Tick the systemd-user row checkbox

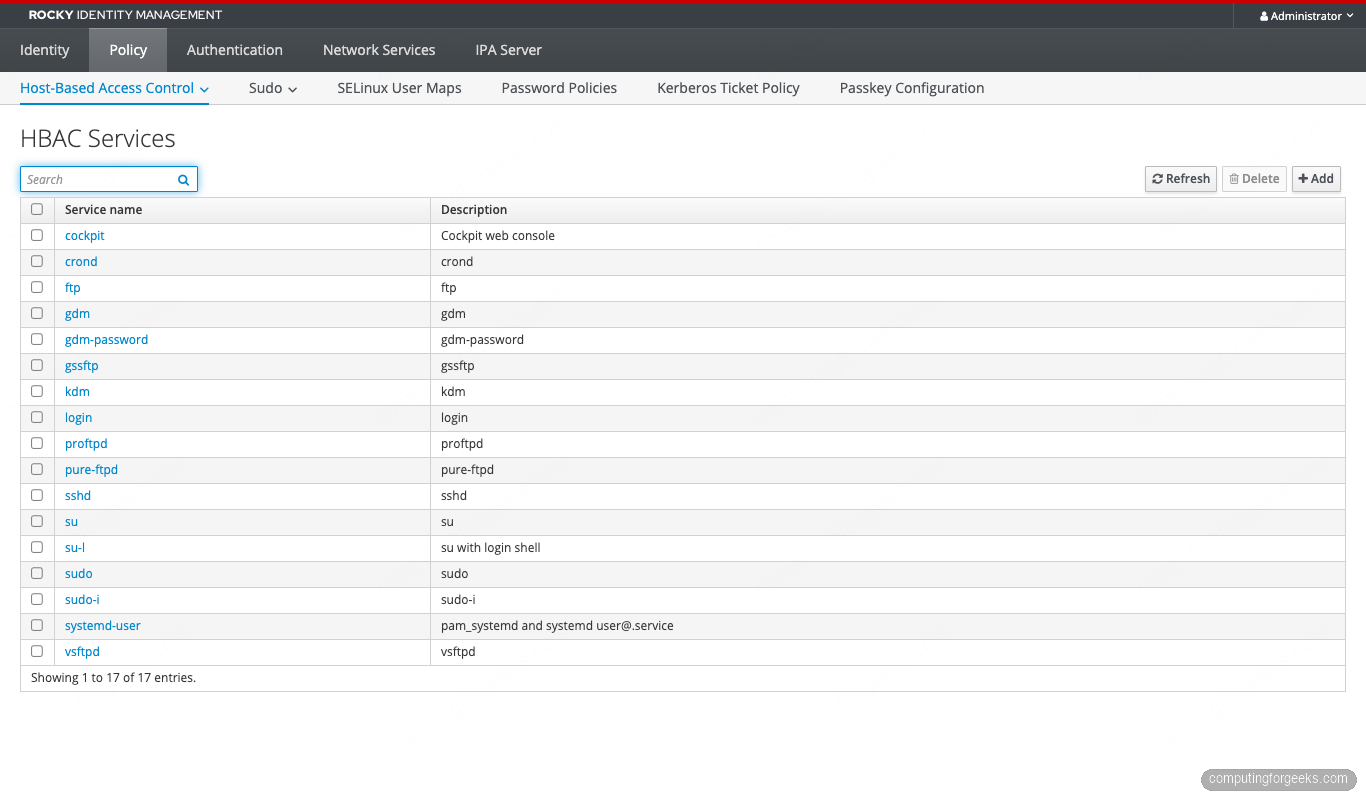(37, 625)
